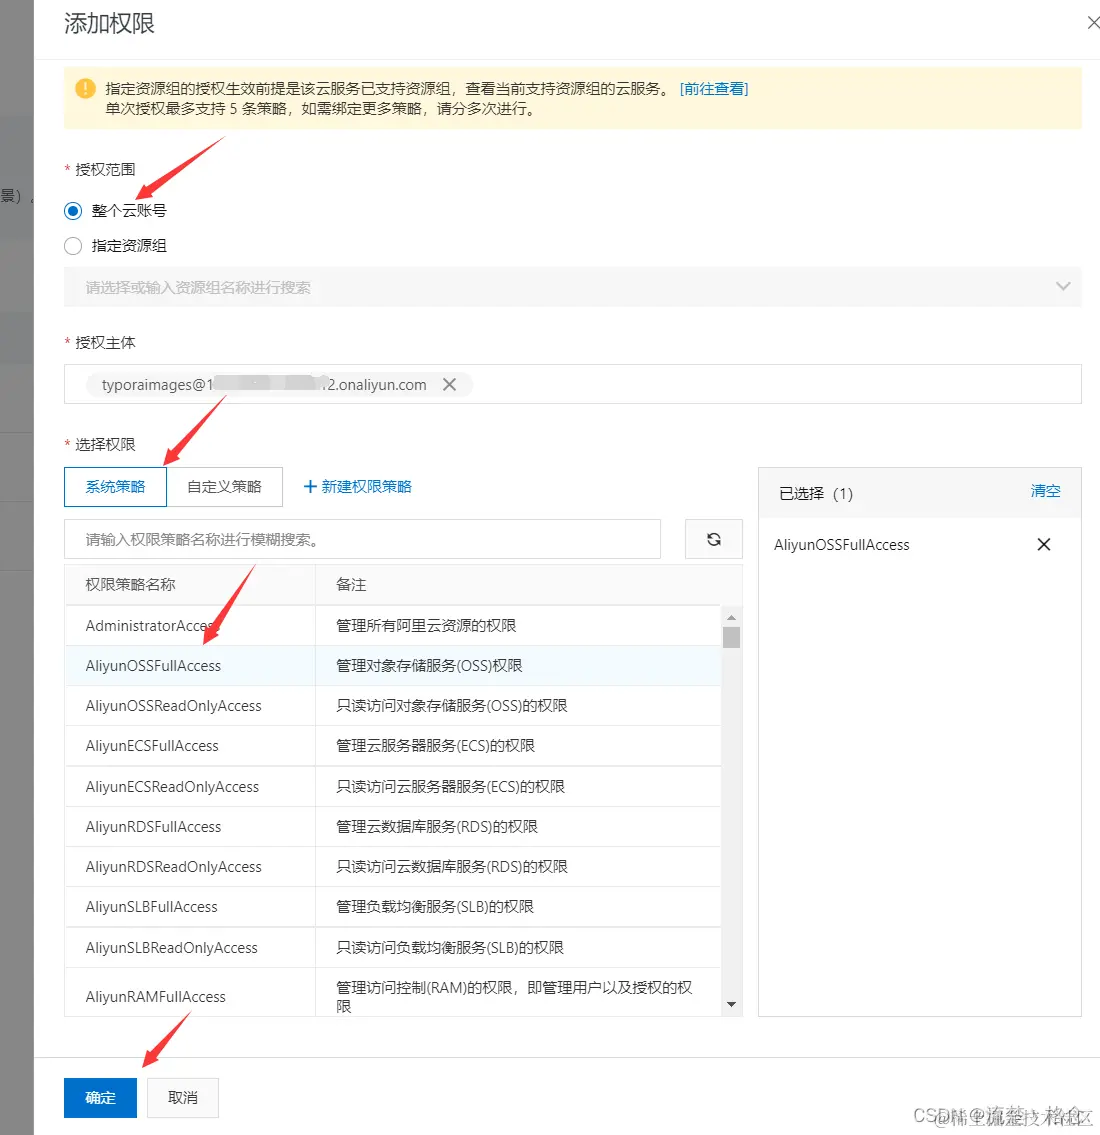Click 清空 to clear selected policies
The height and width of the screenshot is (1135, 1100).
[x=1045, y=491]
